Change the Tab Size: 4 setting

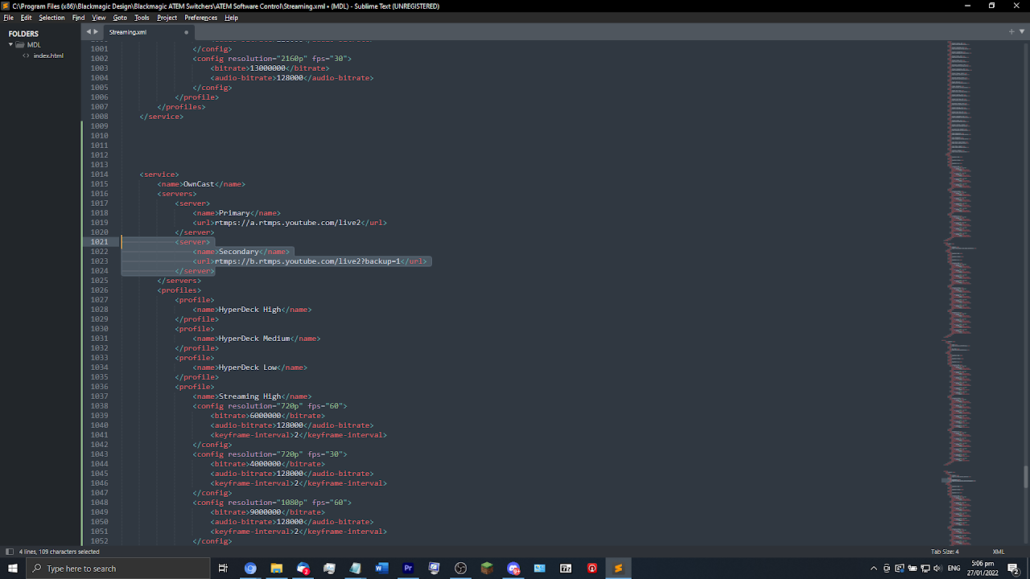[x=944, y=551]
